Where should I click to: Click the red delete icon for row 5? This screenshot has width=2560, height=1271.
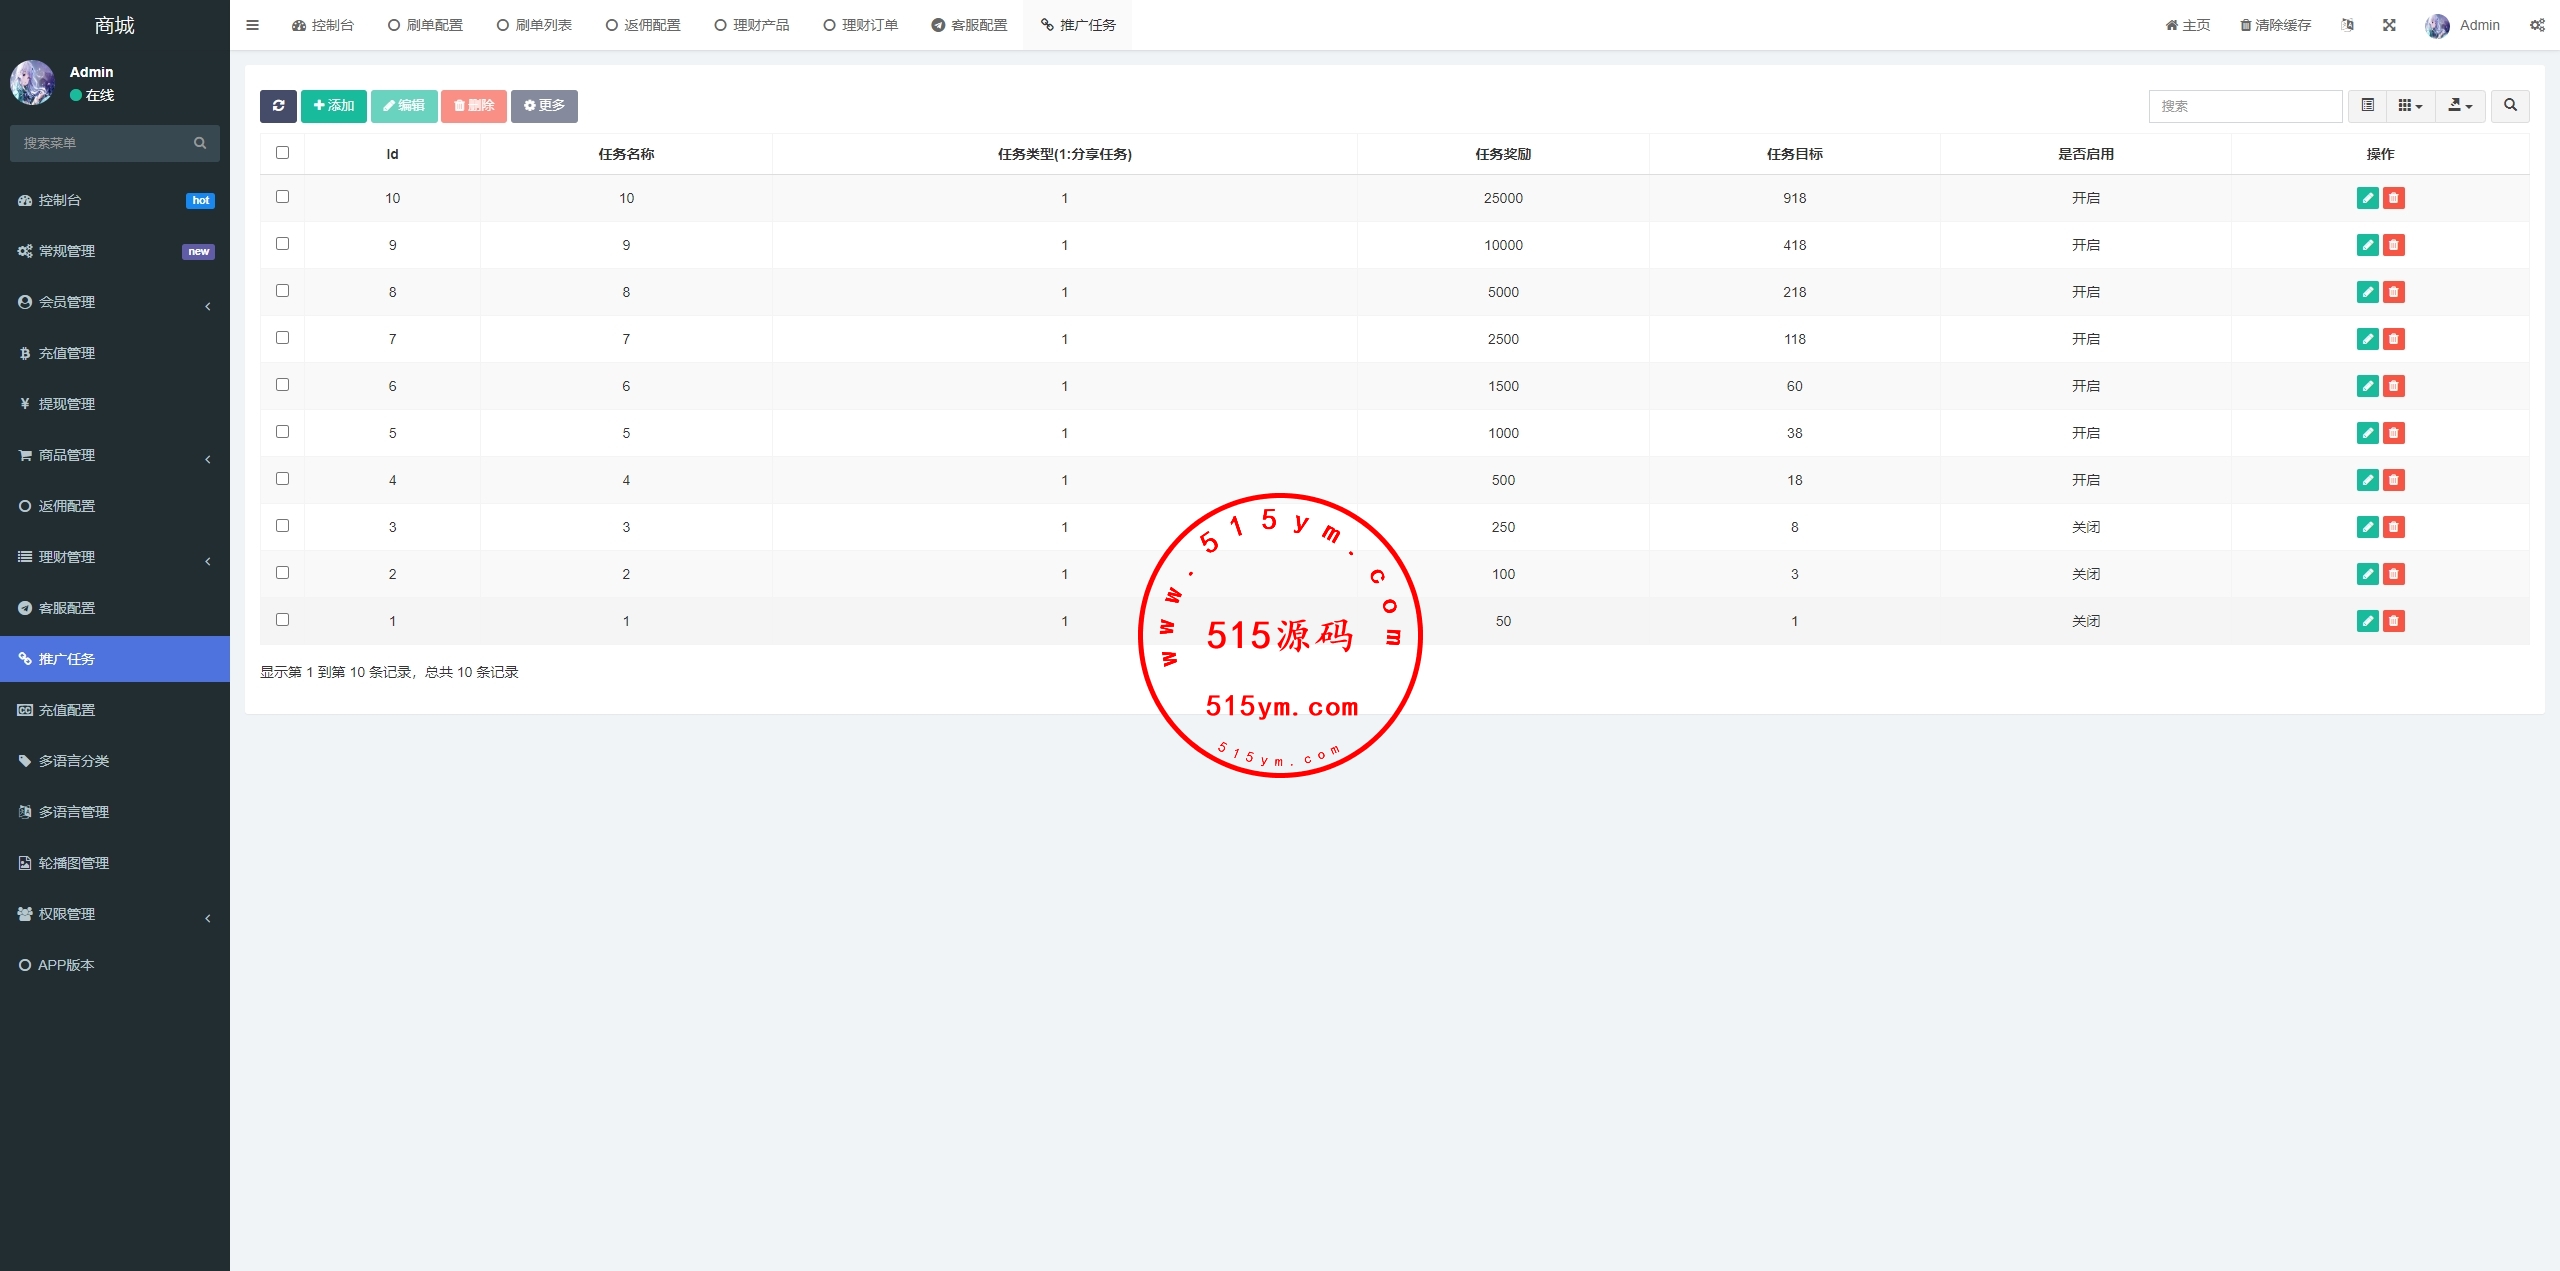tap(2393, 433)
